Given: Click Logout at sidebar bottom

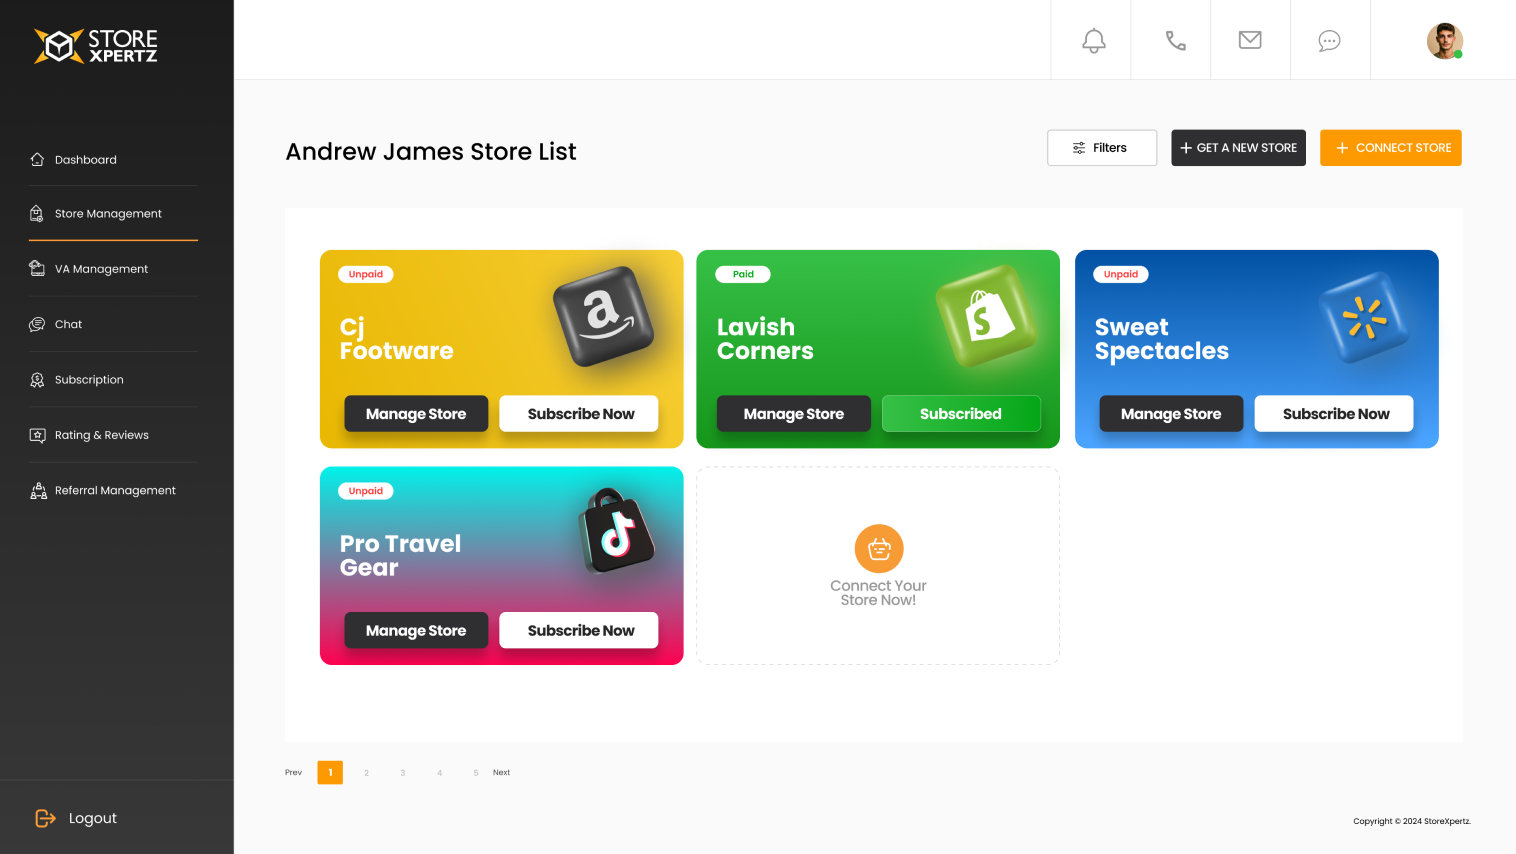Looking at the screenshot, I should 77,818.
